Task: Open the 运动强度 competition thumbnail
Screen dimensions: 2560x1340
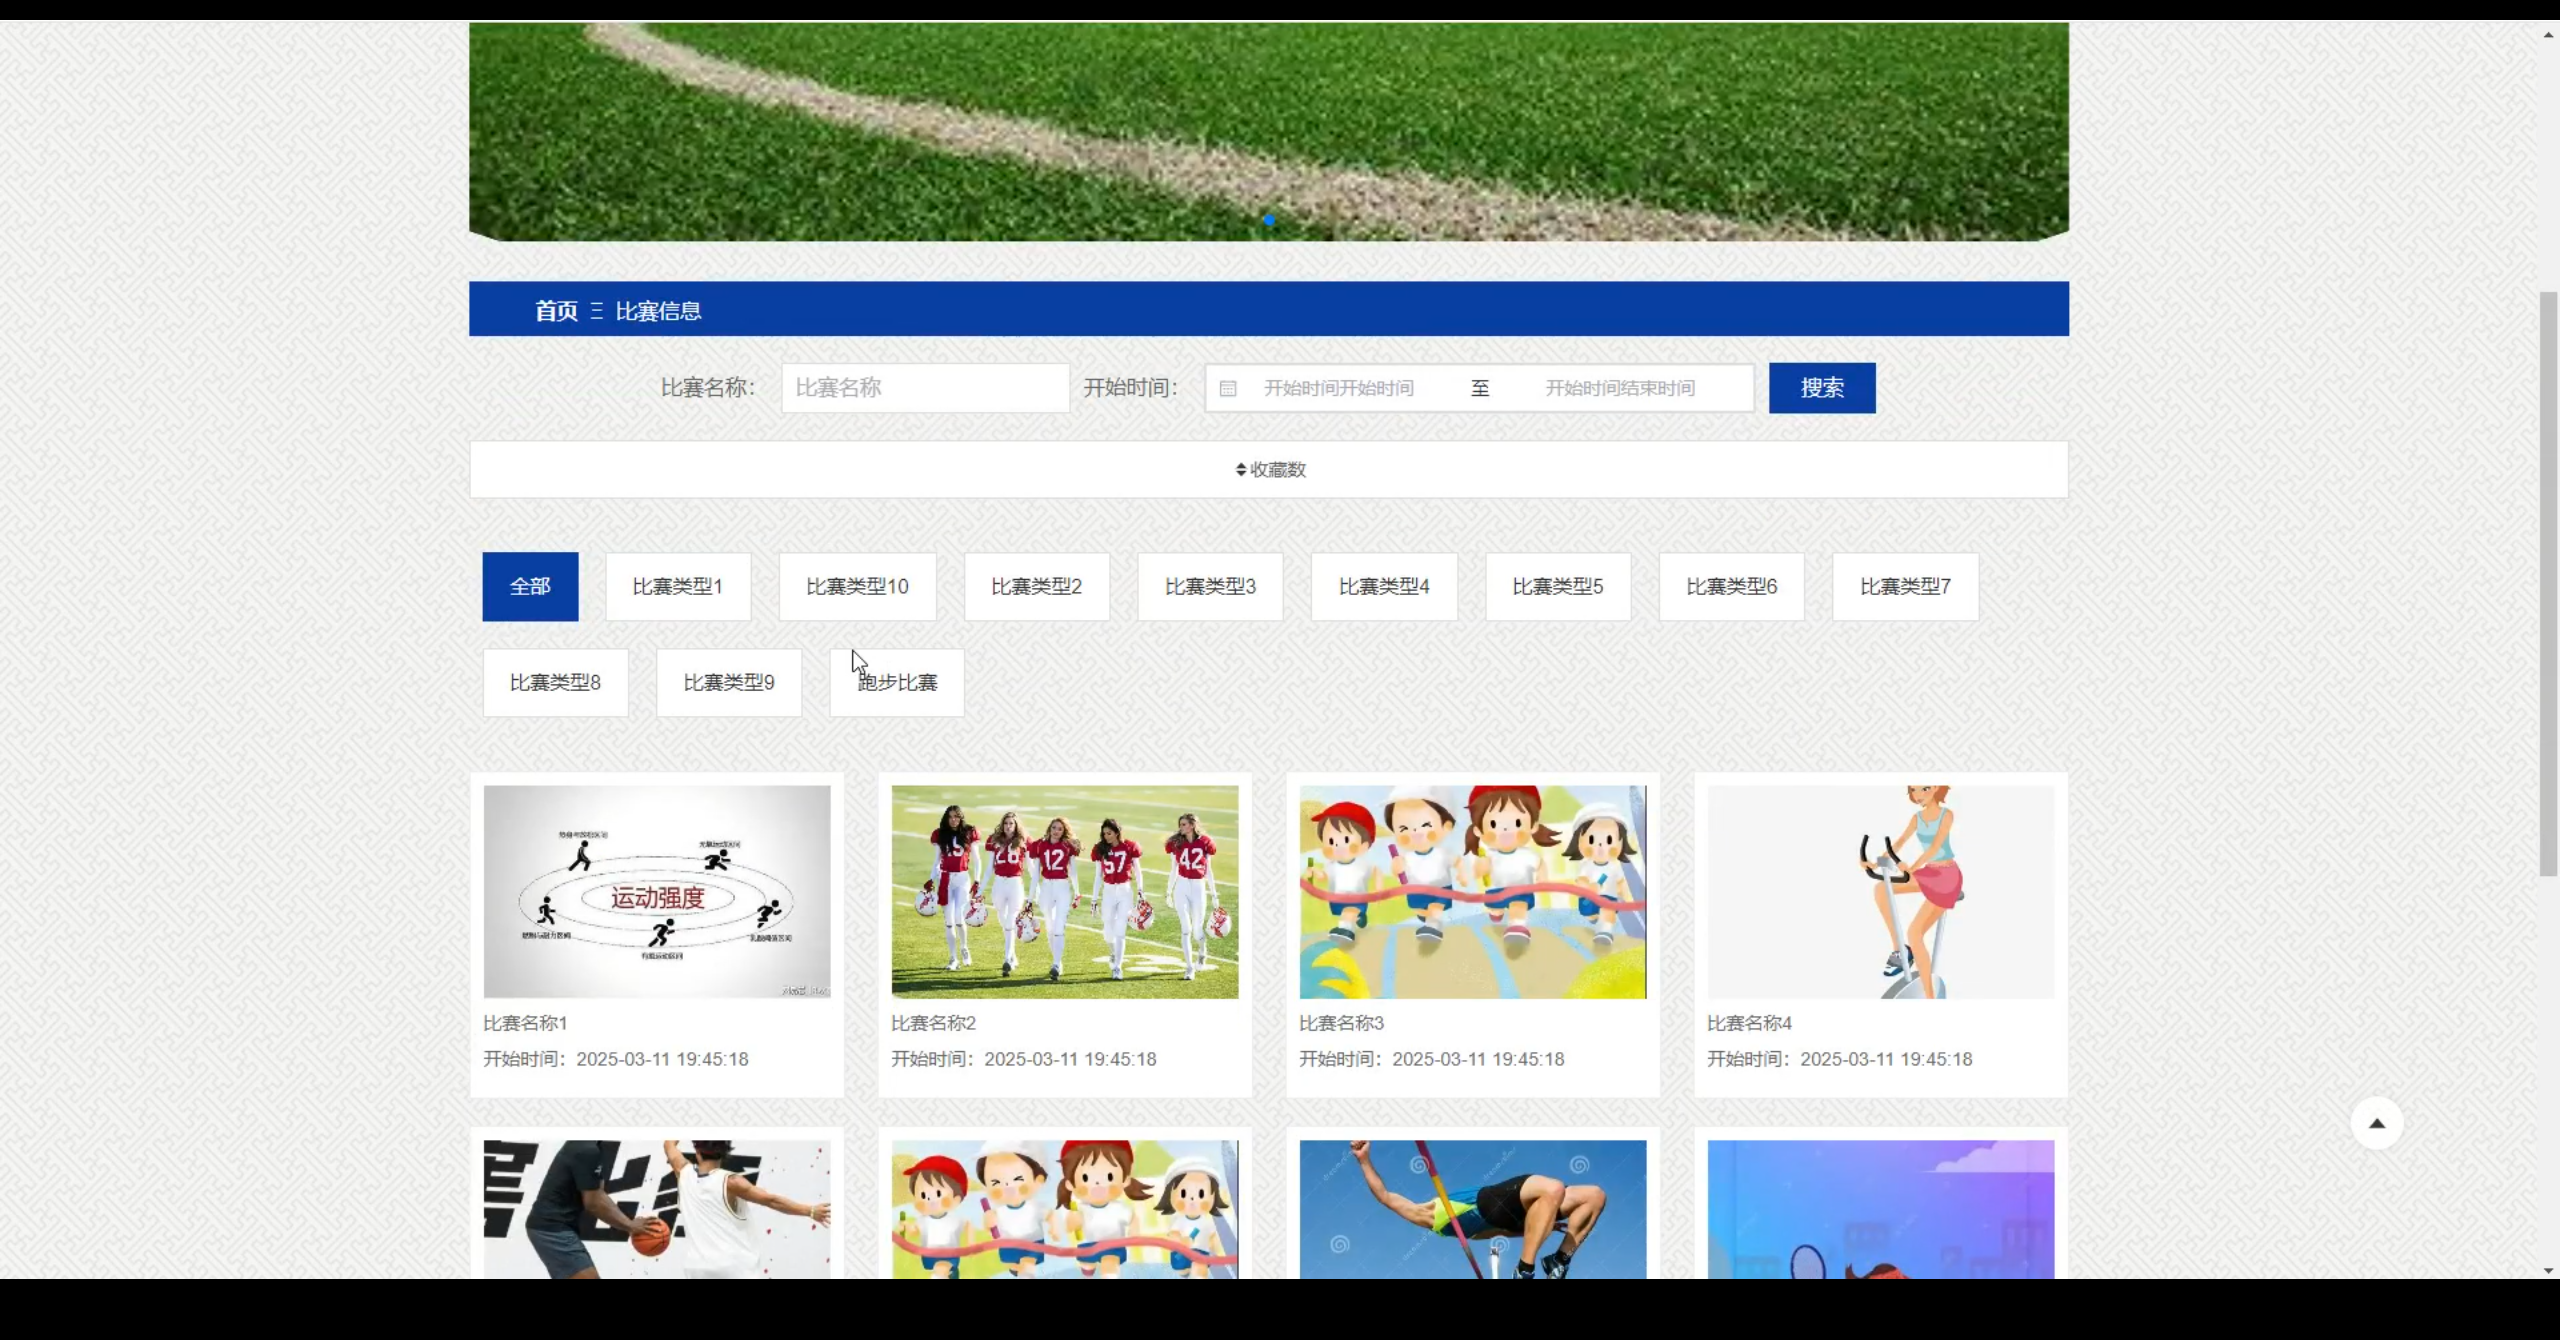Action: pos(656,891)
